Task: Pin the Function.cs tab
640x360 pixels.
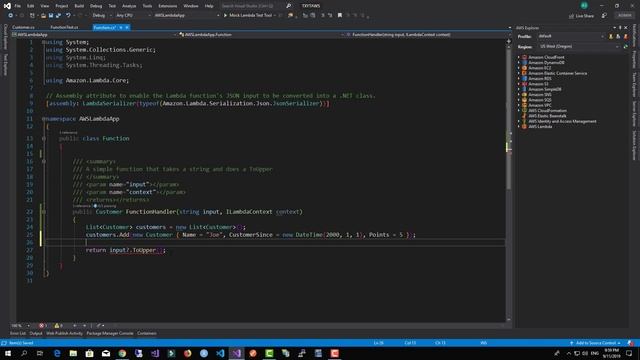Action: coord(121,27)
